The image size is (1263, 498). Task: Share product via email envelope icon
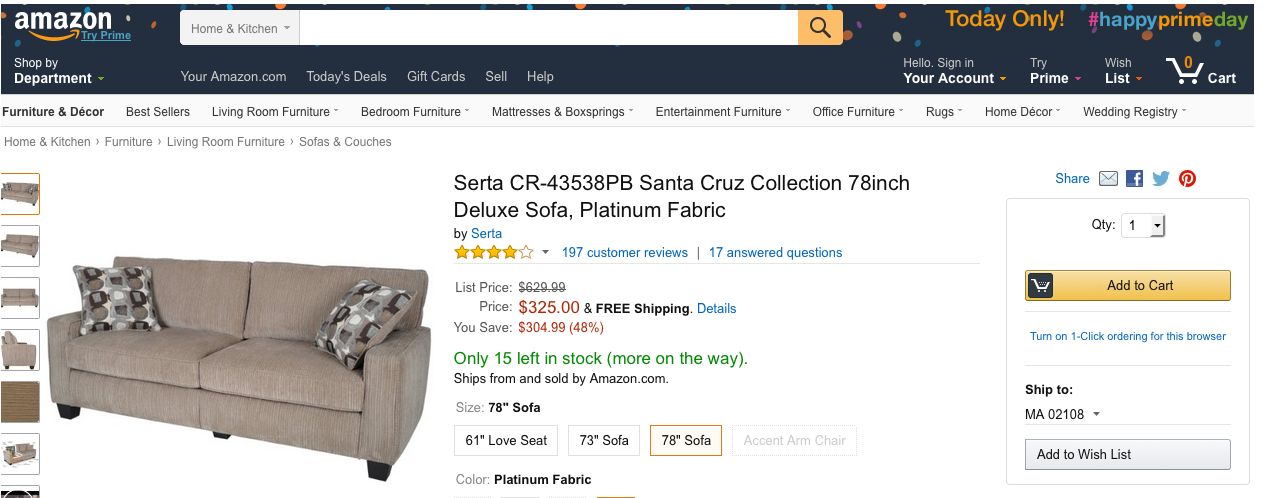(x=1108, y=179)
